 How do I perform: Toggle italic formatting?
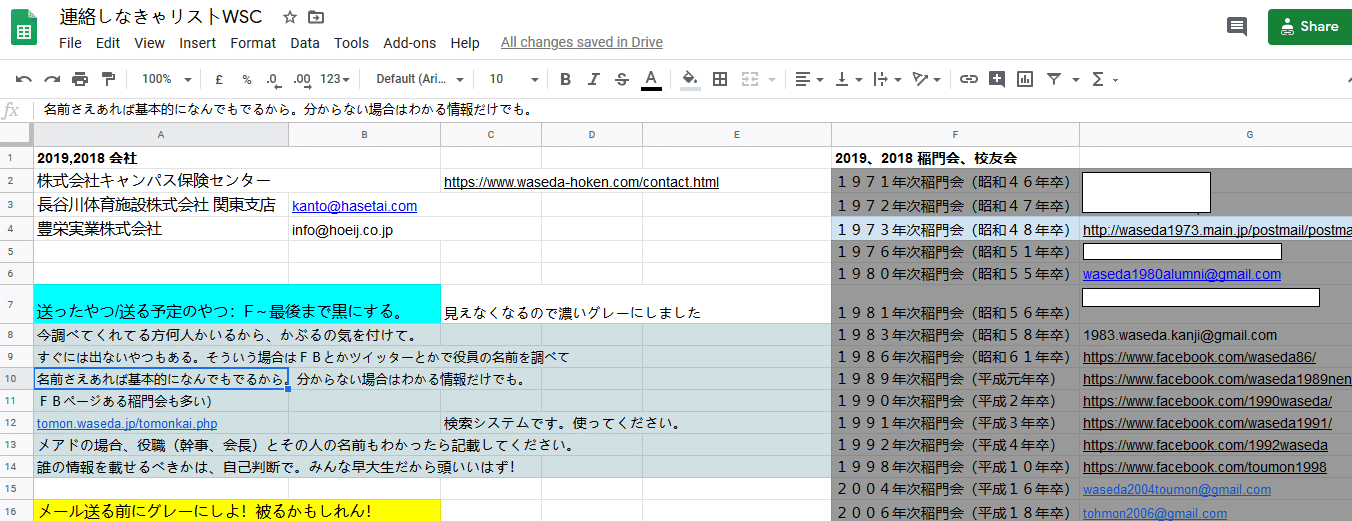click(x=594, y=79)
